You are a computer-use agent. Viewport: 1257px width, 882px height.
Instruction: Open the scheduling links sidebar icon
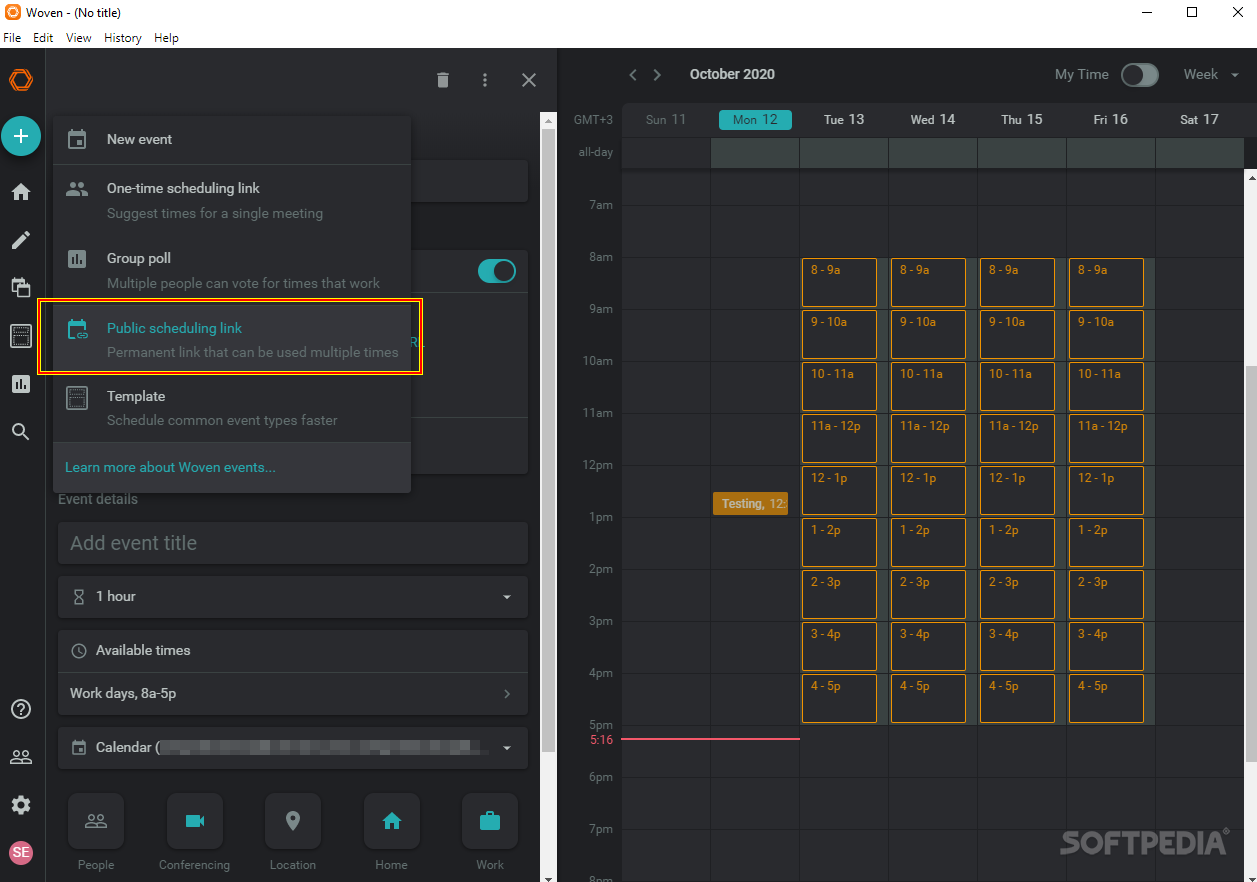21,288
